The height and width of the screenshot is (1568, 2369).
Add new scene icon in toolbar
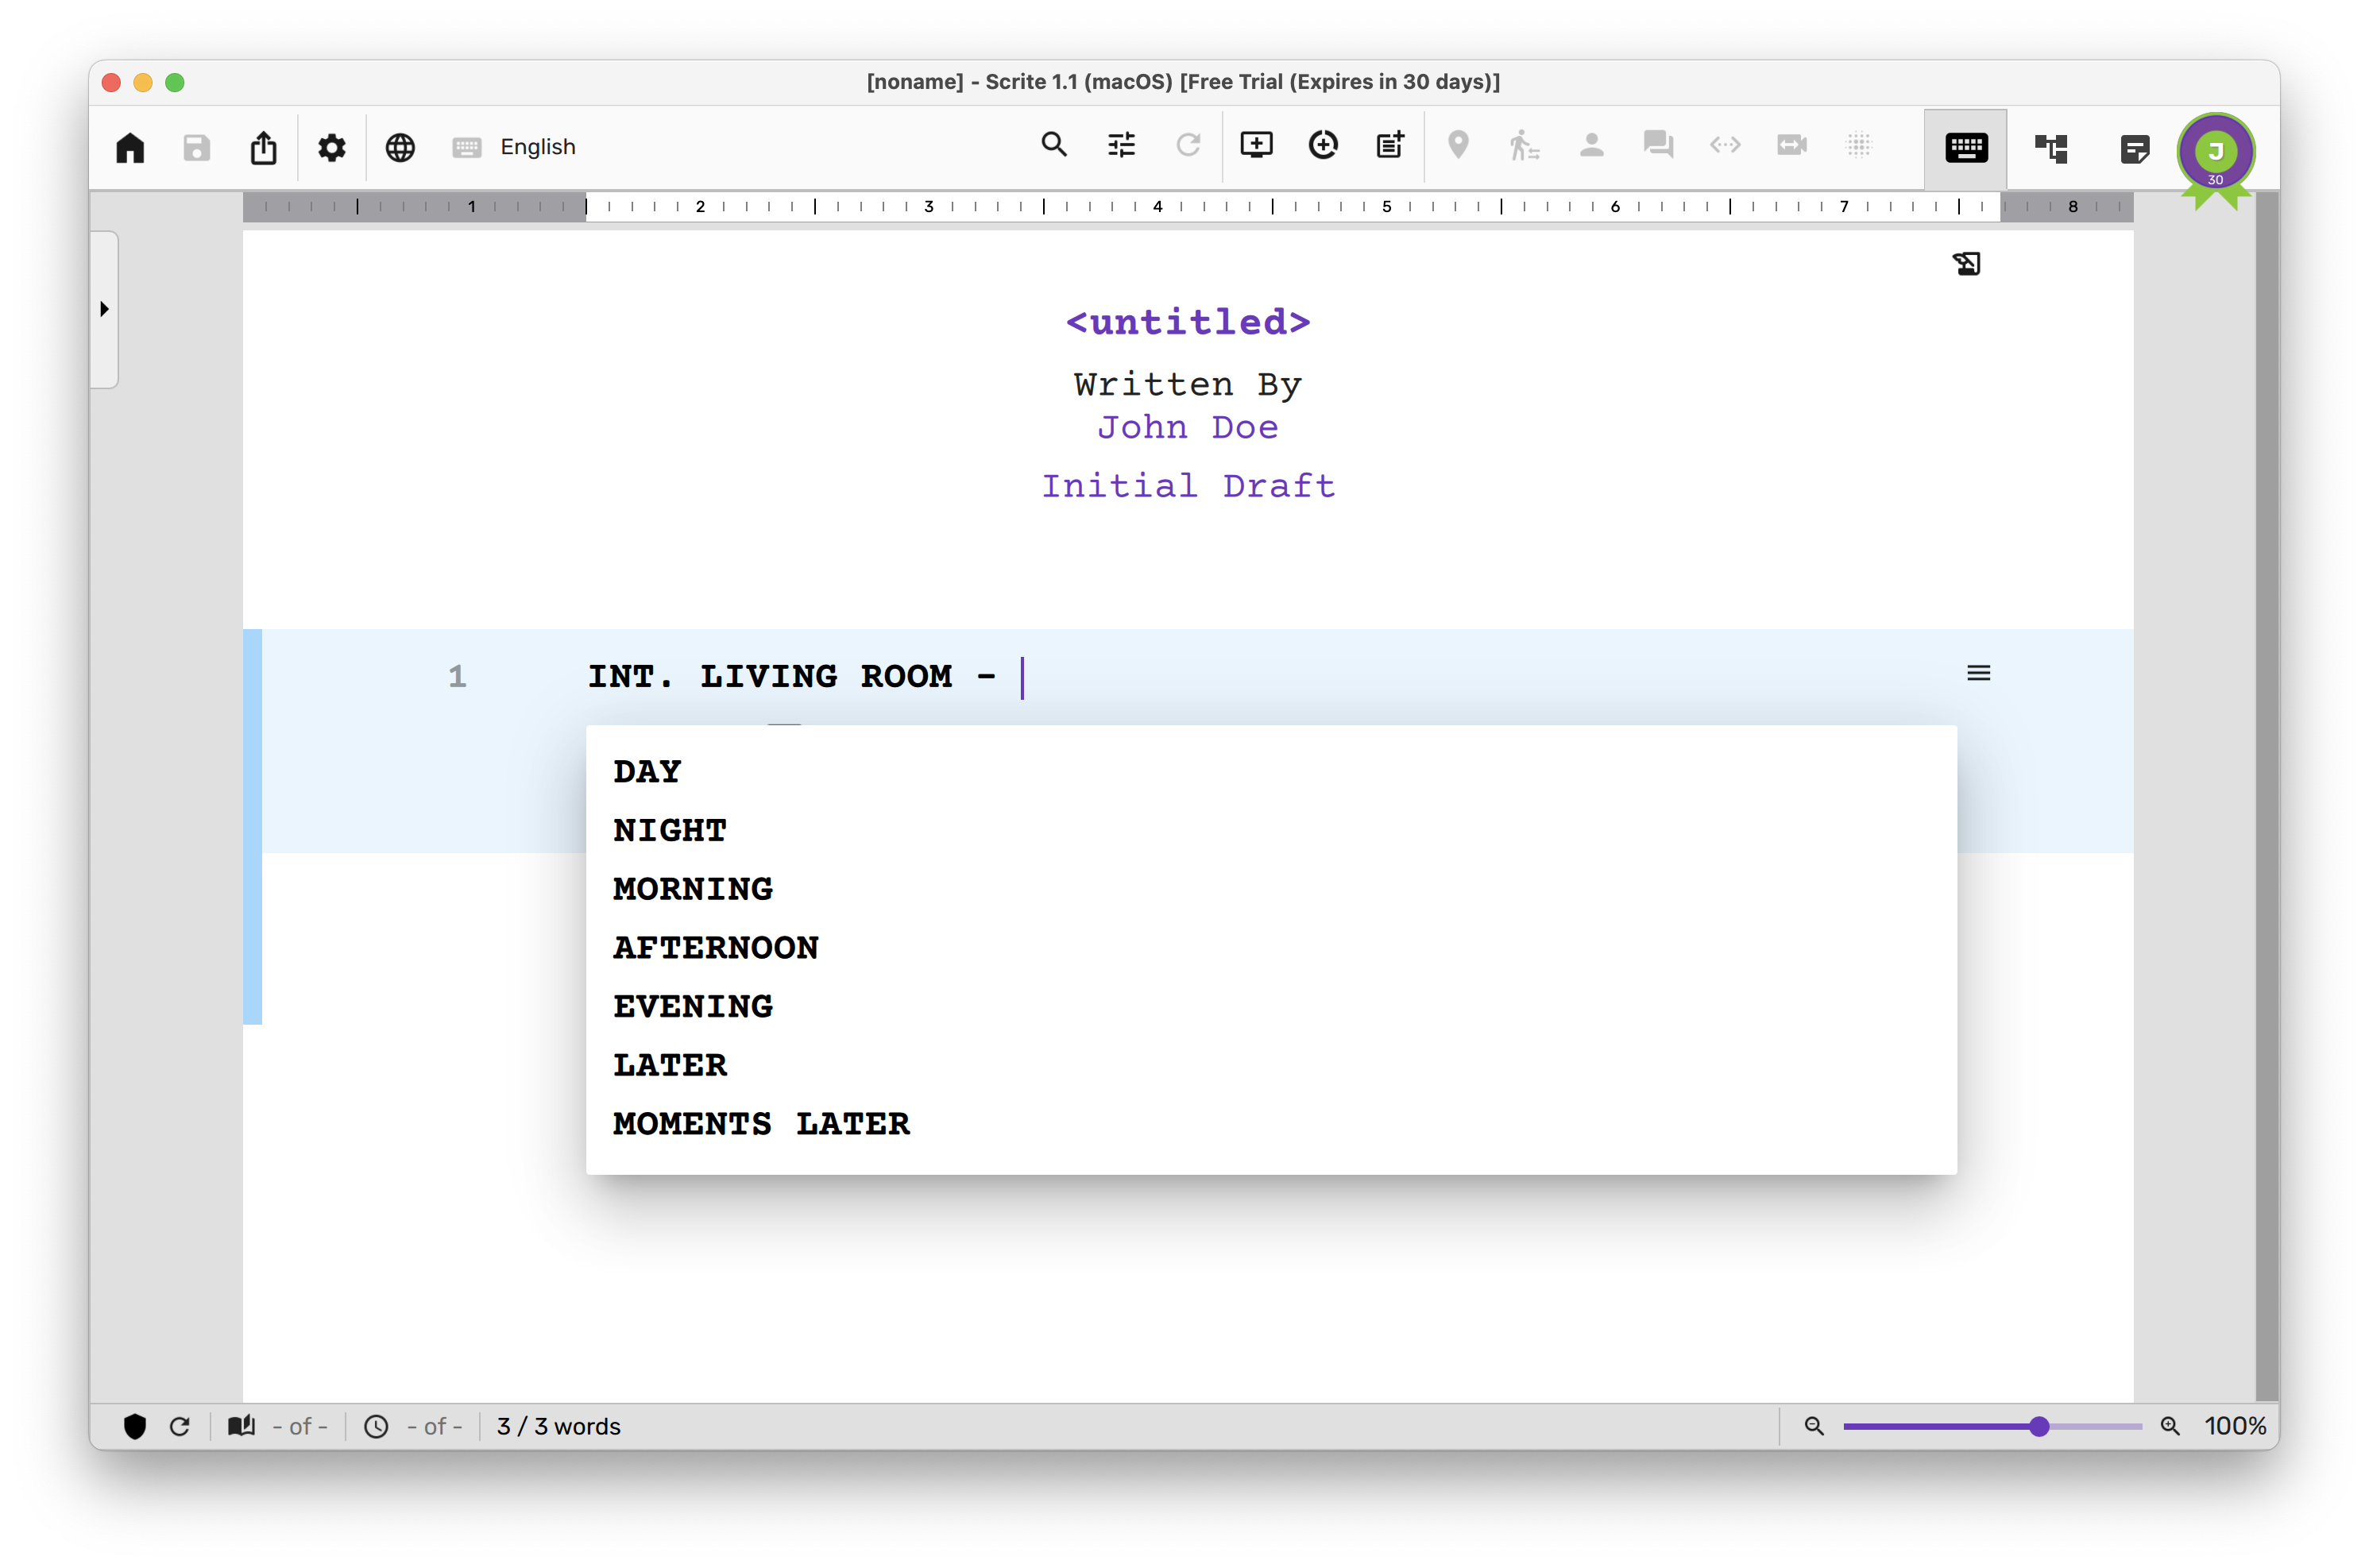coord(1256,145)
